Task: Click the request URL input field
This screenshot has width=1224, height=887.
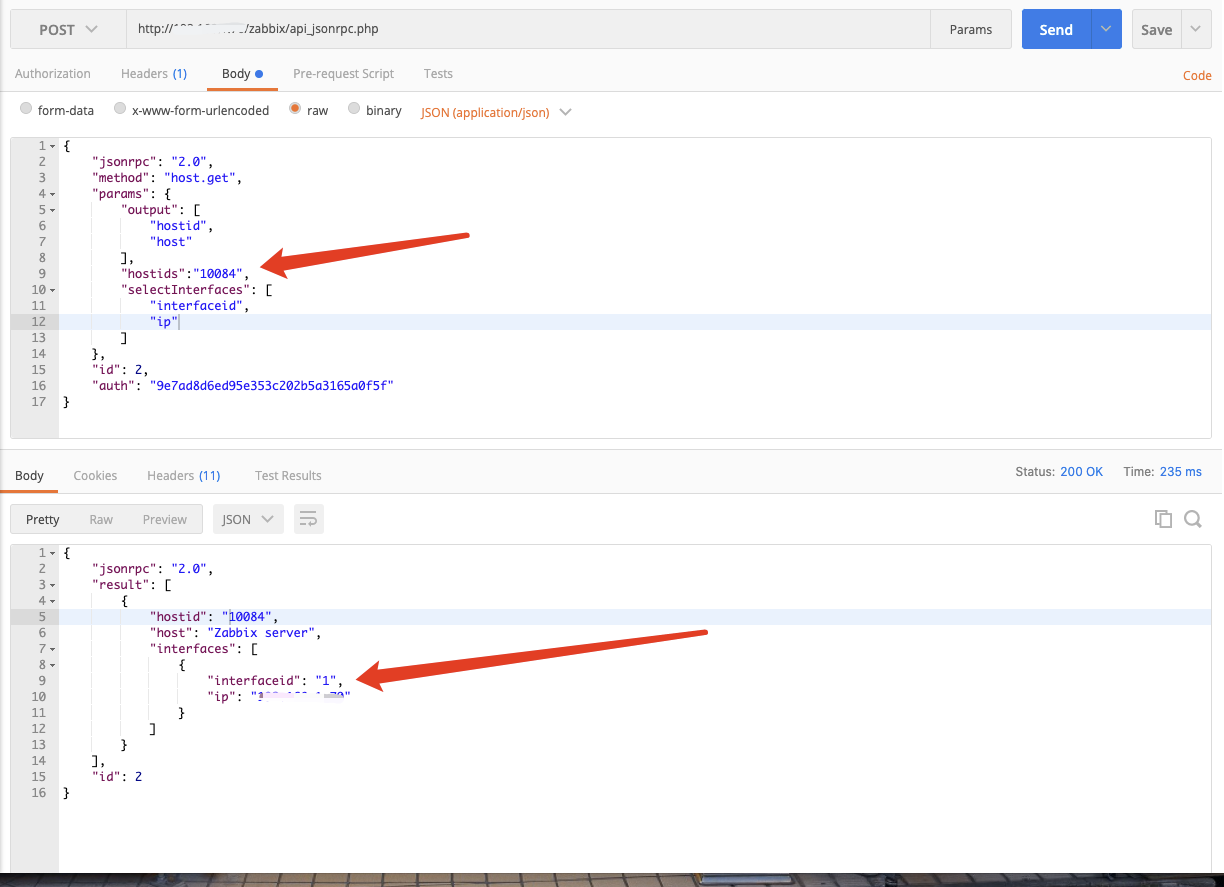Action: (528, 30)
